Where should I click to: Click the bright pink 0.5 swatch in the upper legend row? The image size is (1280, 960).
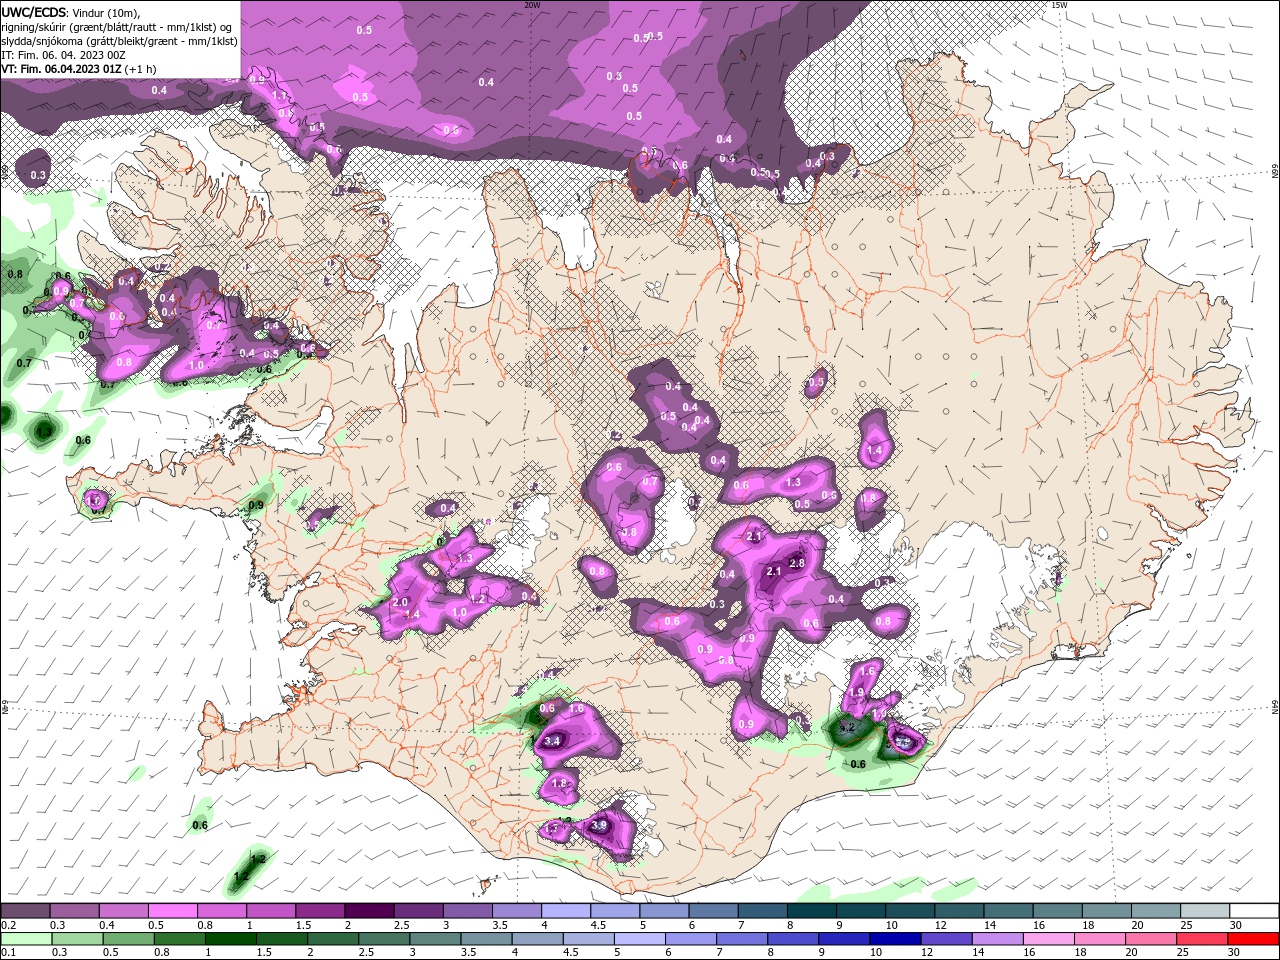[x=172, y=911]
